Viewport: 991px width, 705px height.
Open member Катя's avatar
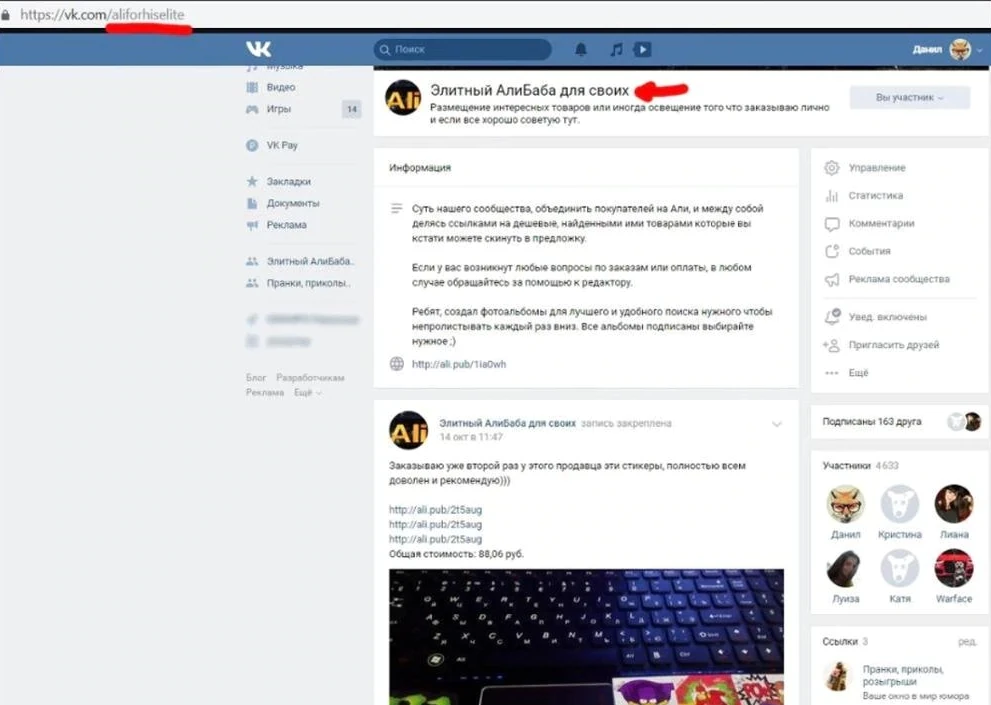click(899, 568)
